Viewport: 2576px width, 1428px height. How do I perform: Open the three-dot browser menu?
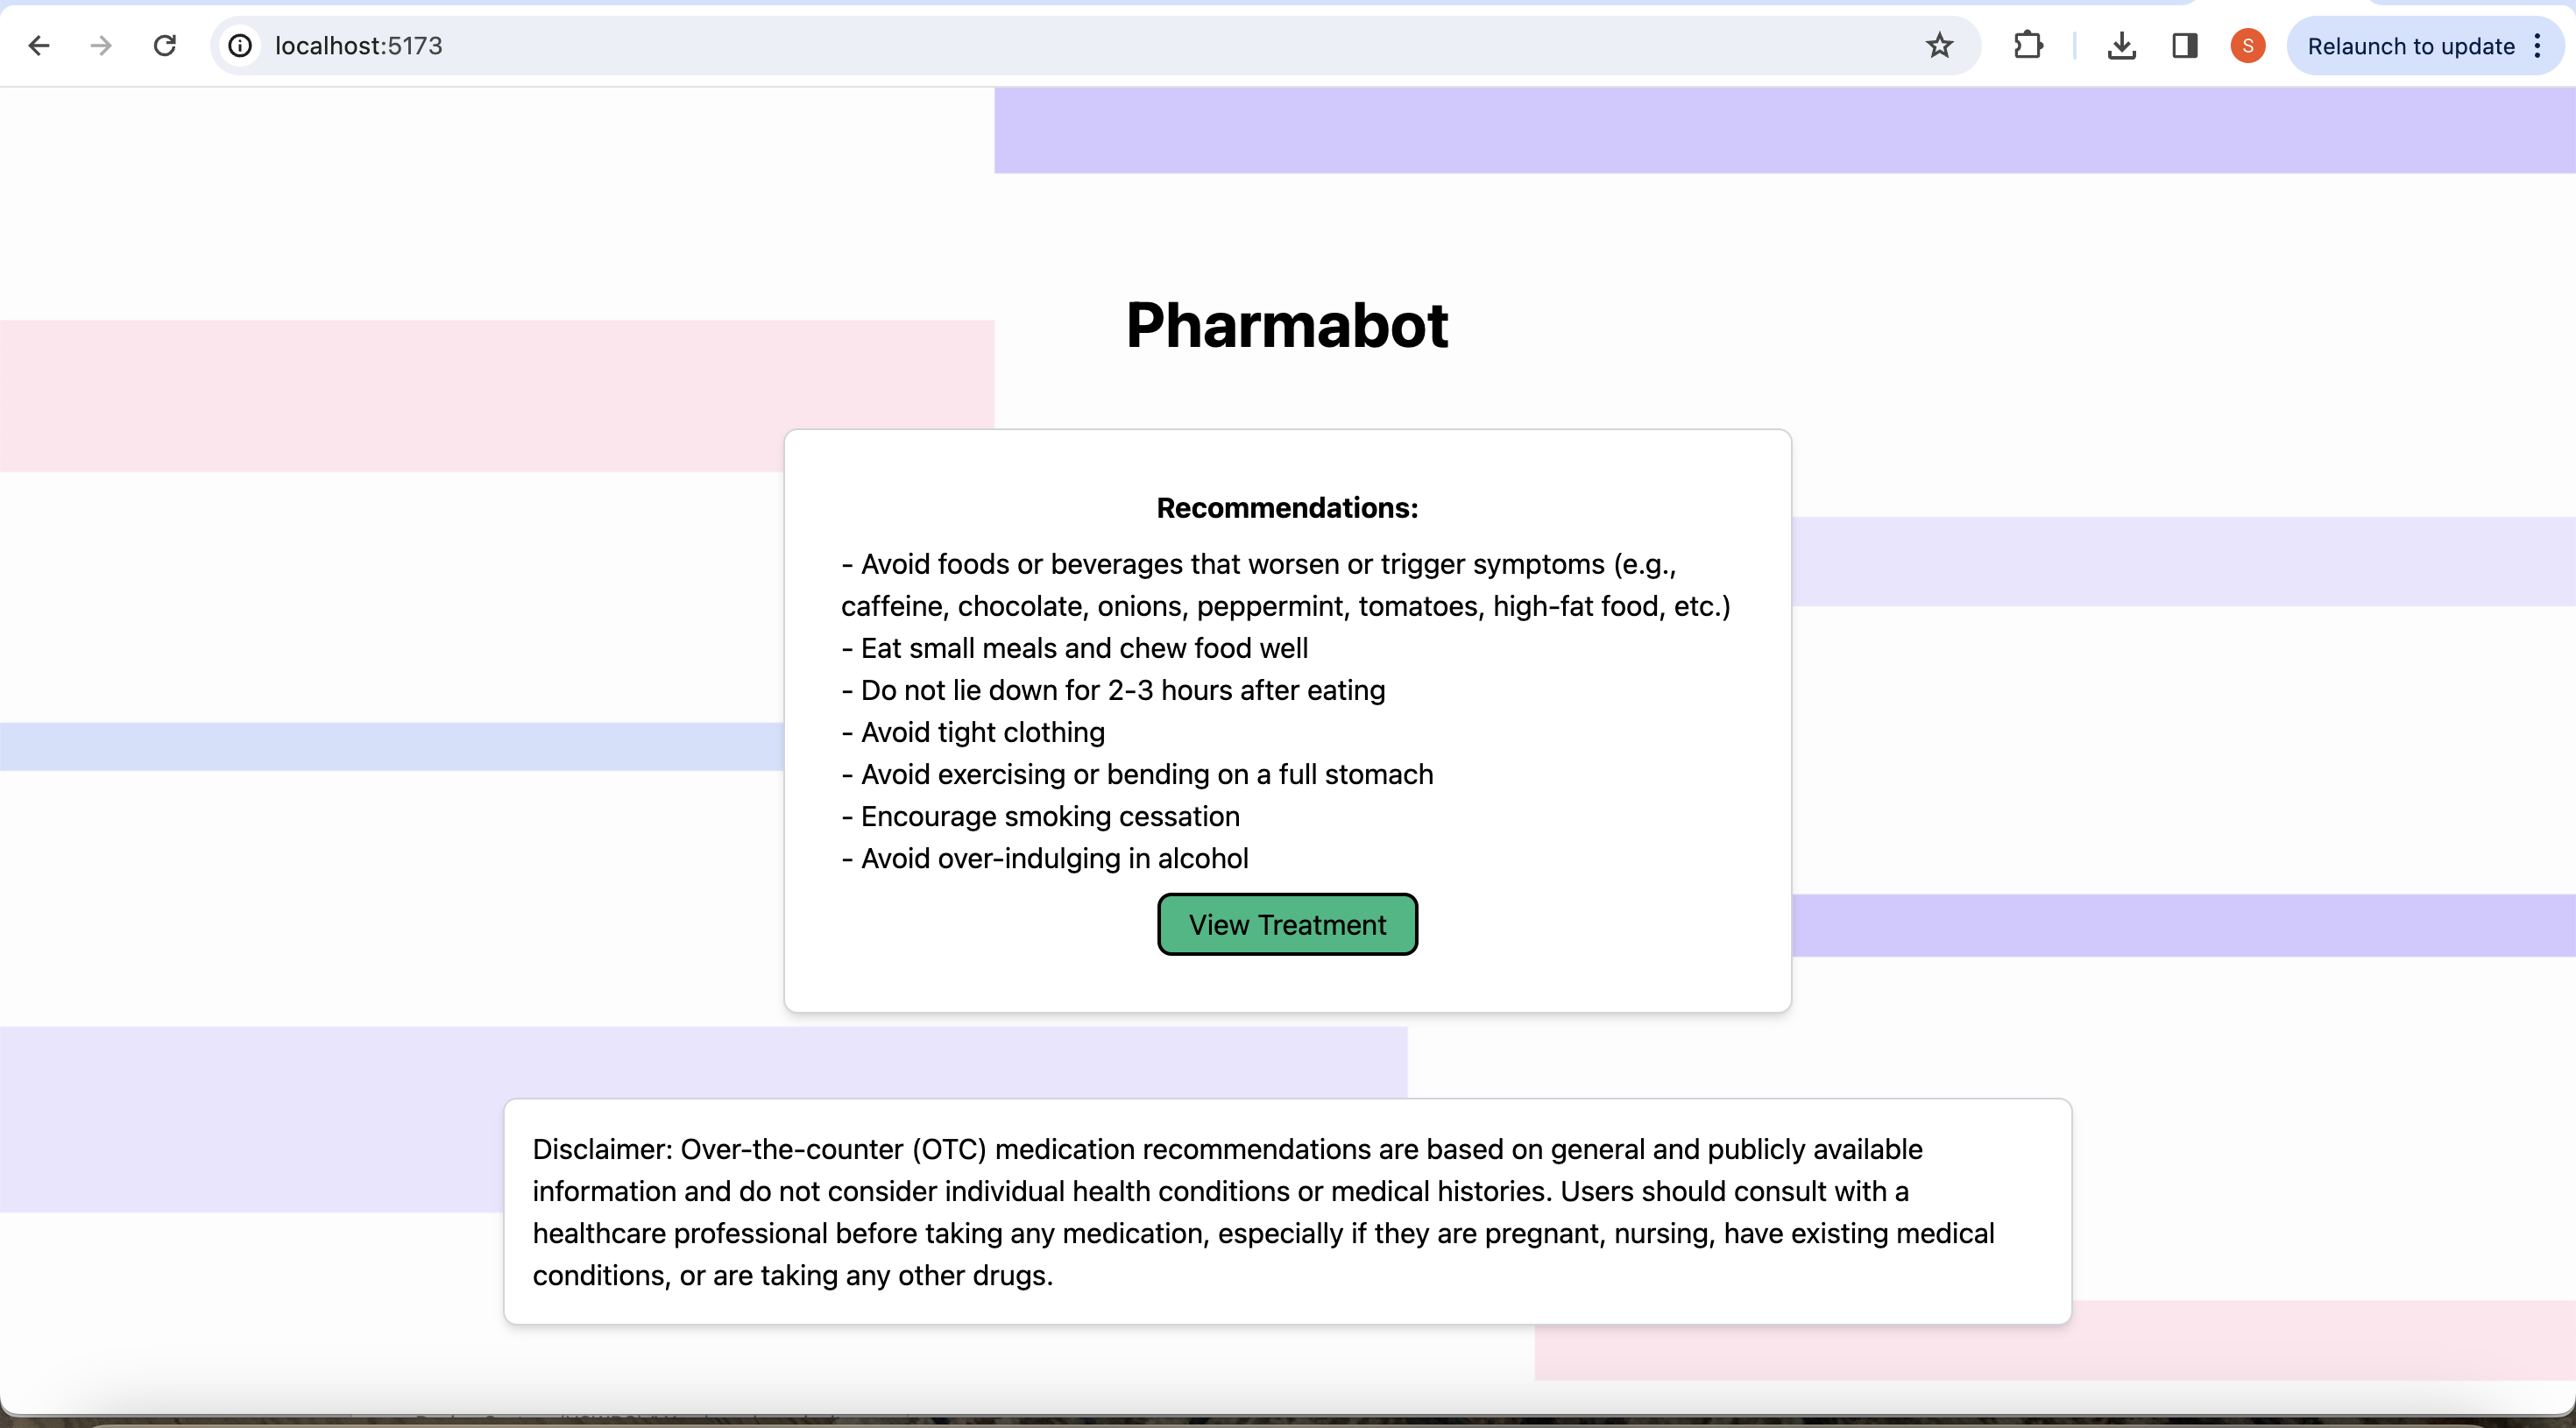click(2539, 46)
